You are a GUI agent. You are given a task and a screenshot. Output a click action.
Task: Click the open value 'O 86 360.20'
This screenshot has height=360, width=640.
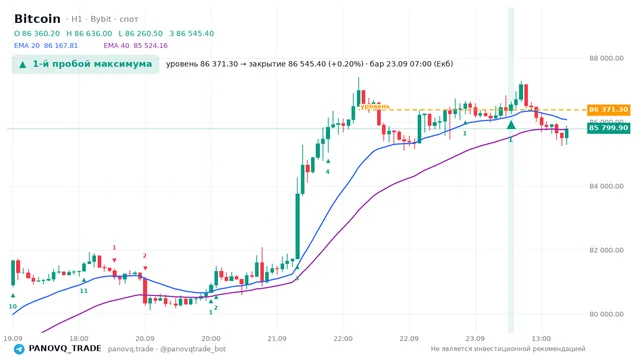coord(37,33)
